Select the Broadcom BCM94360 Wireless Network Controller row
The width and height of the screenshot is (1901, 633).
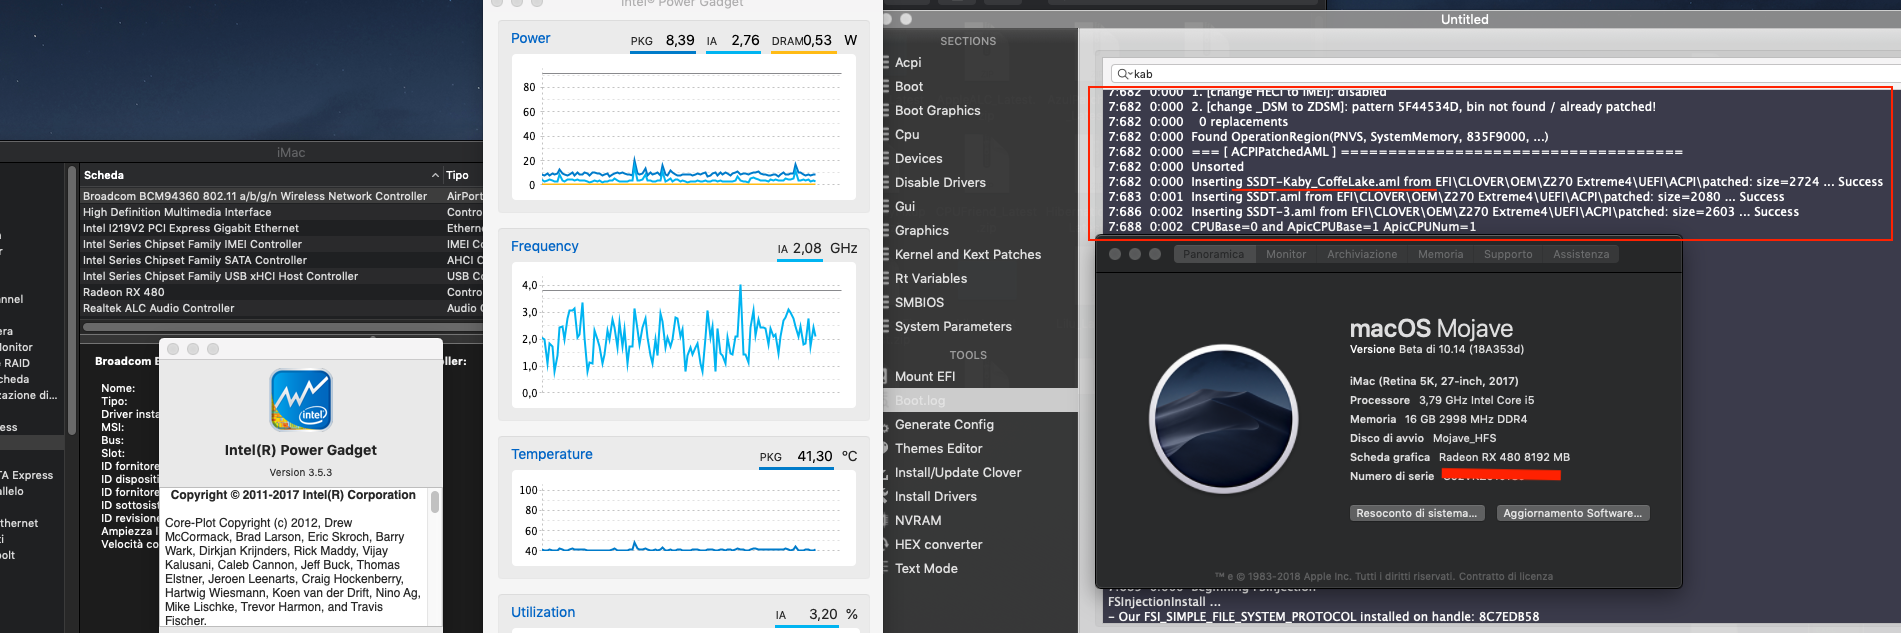[281, 196]
